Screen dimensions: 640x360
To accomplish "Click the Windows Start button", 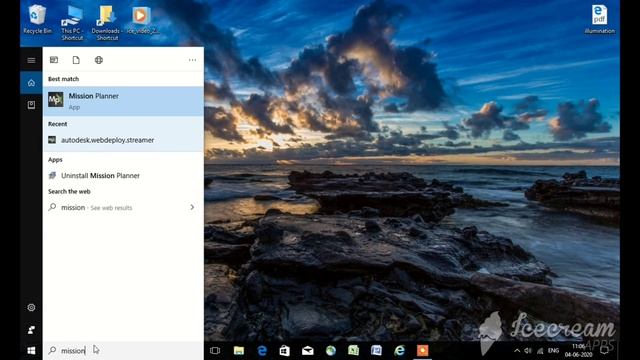I will click(31, 351).
